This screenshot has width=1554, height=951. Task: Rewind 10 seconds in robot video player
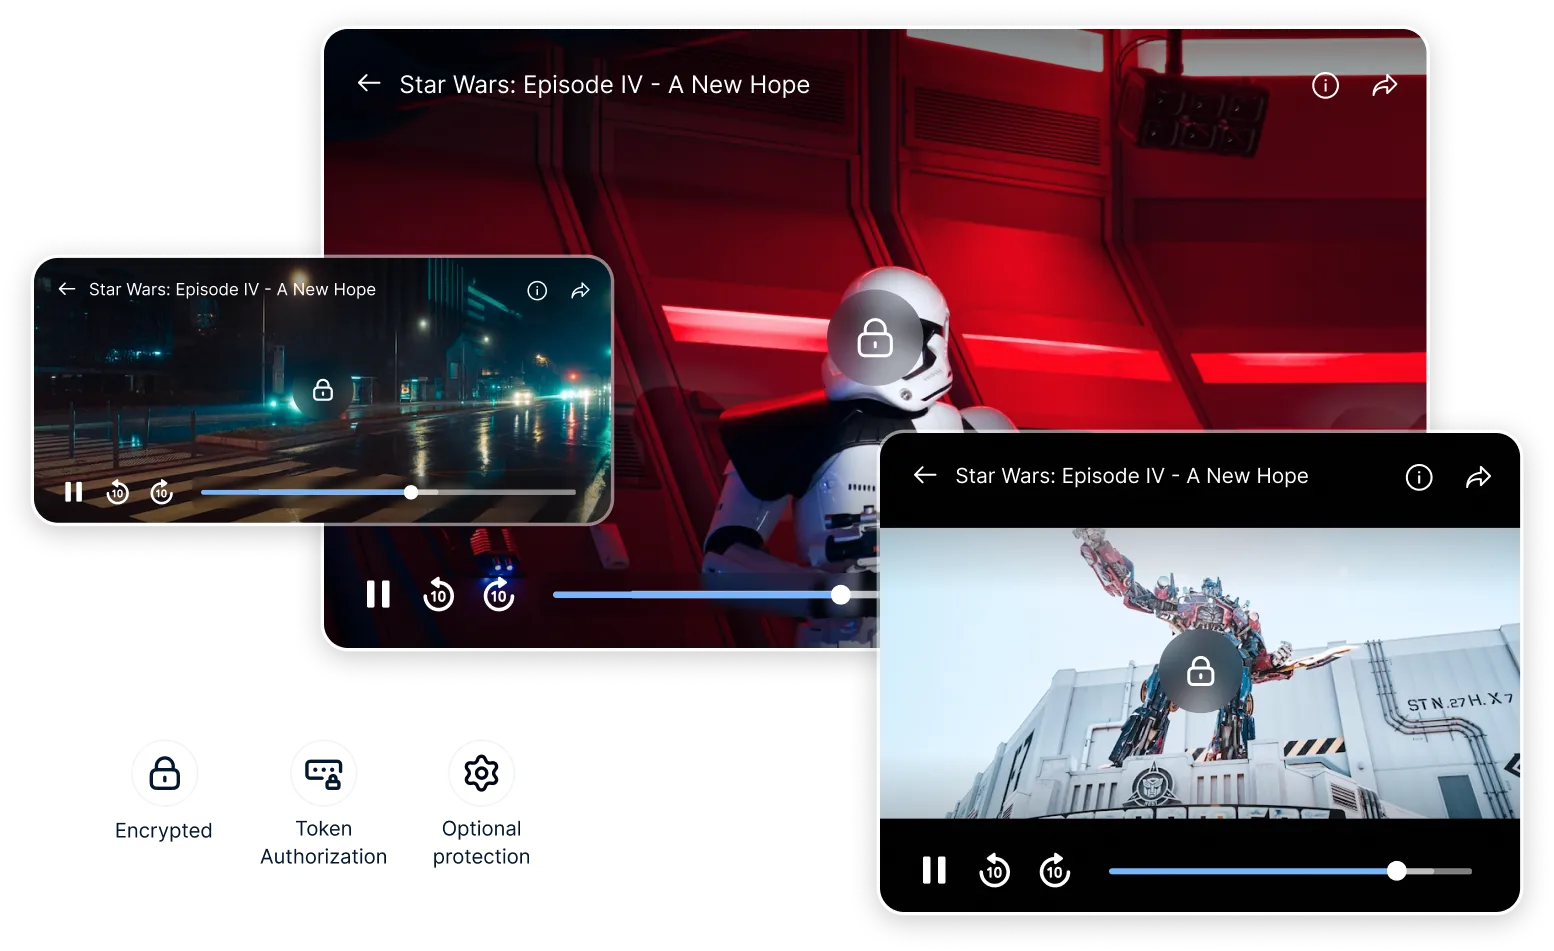point(994,870)
